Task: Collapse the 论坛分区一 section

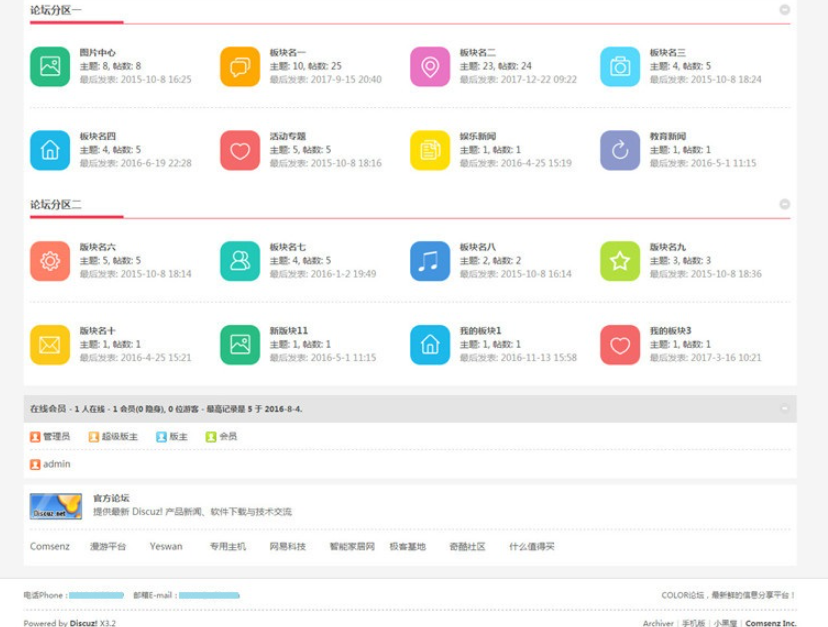Action: [785, 10]
